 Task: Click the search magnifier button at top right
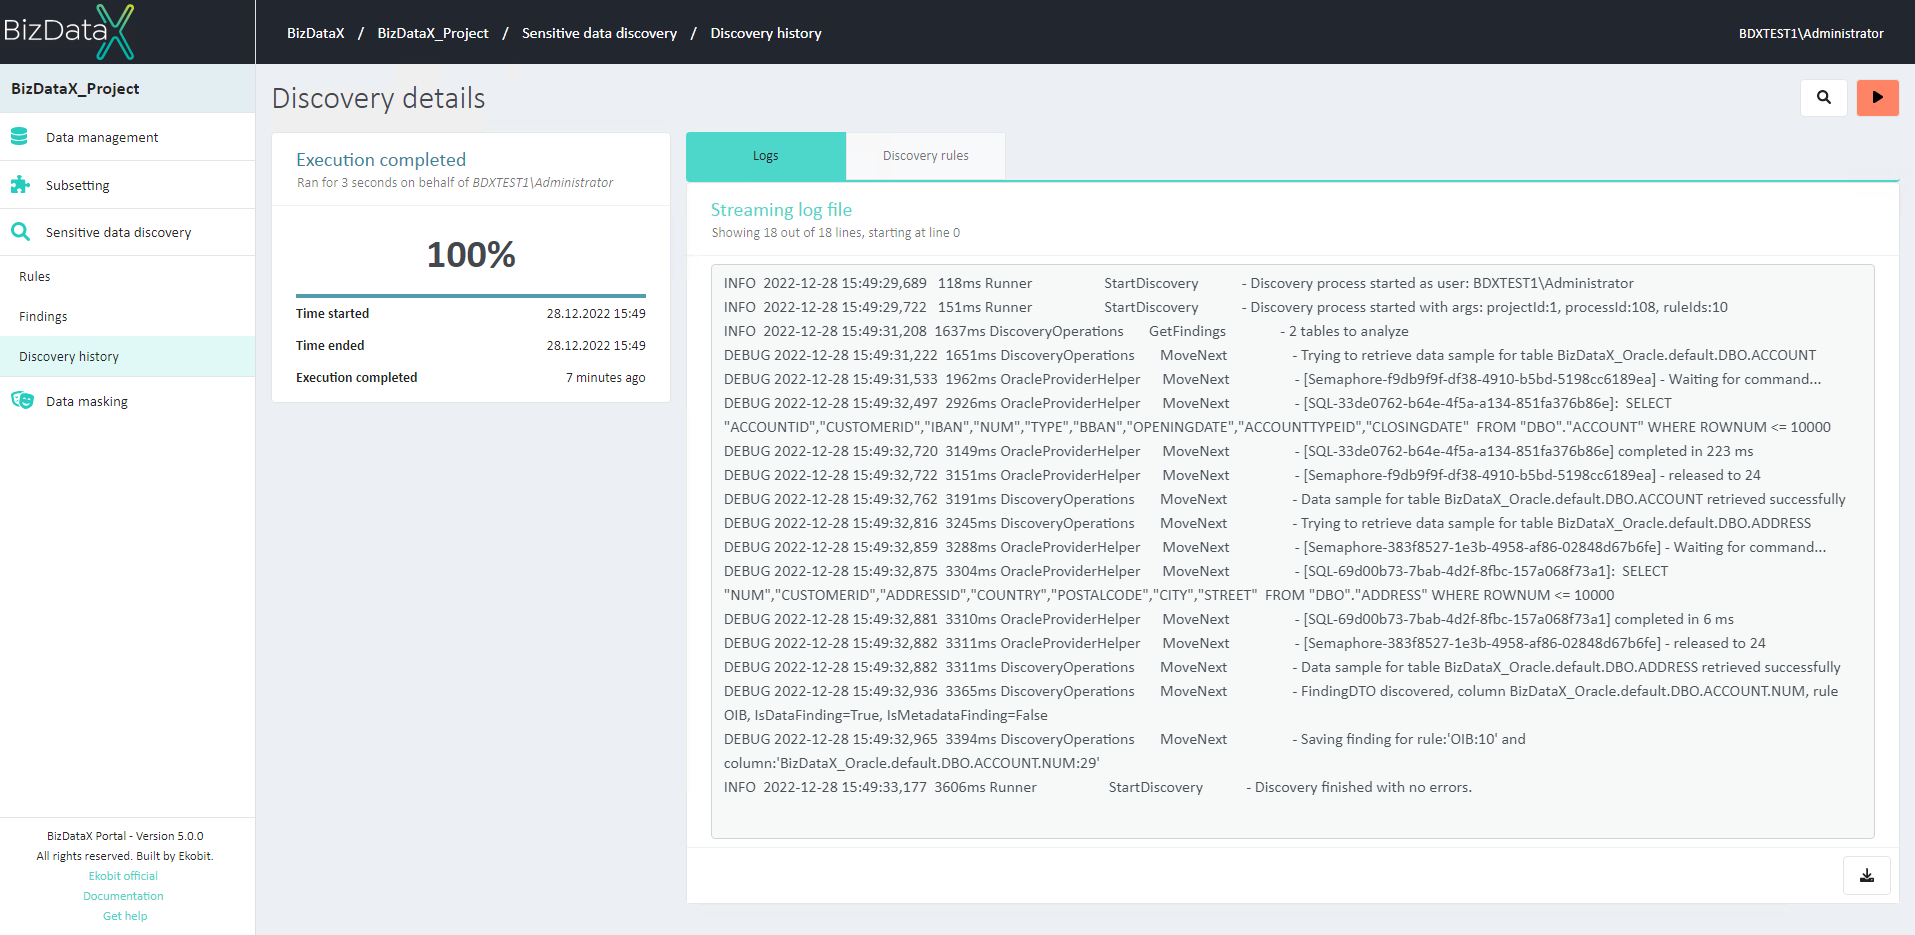[1823, 97]
